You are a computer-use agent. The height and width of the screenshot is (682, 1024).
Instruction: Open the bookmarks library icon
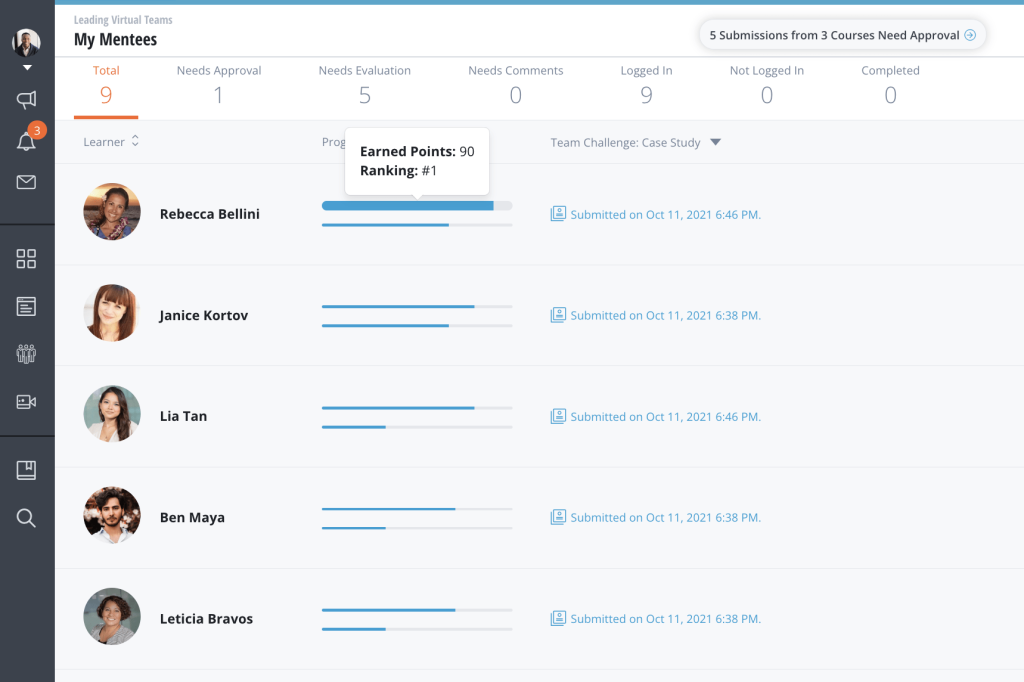coord(26,470)
